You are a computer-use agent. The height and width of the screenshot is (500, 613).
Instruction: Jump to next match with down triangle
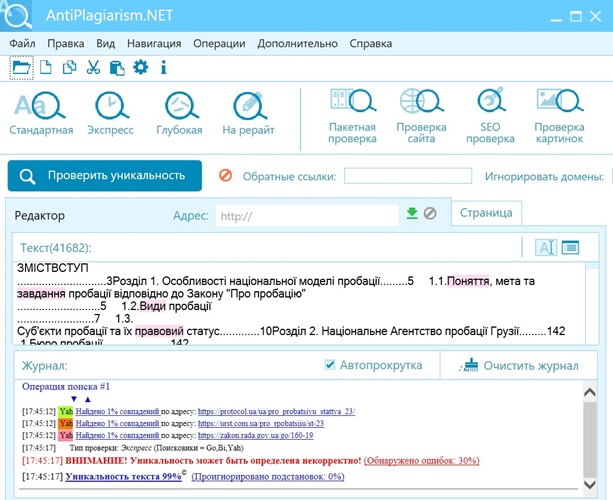[x=74, y=400]
